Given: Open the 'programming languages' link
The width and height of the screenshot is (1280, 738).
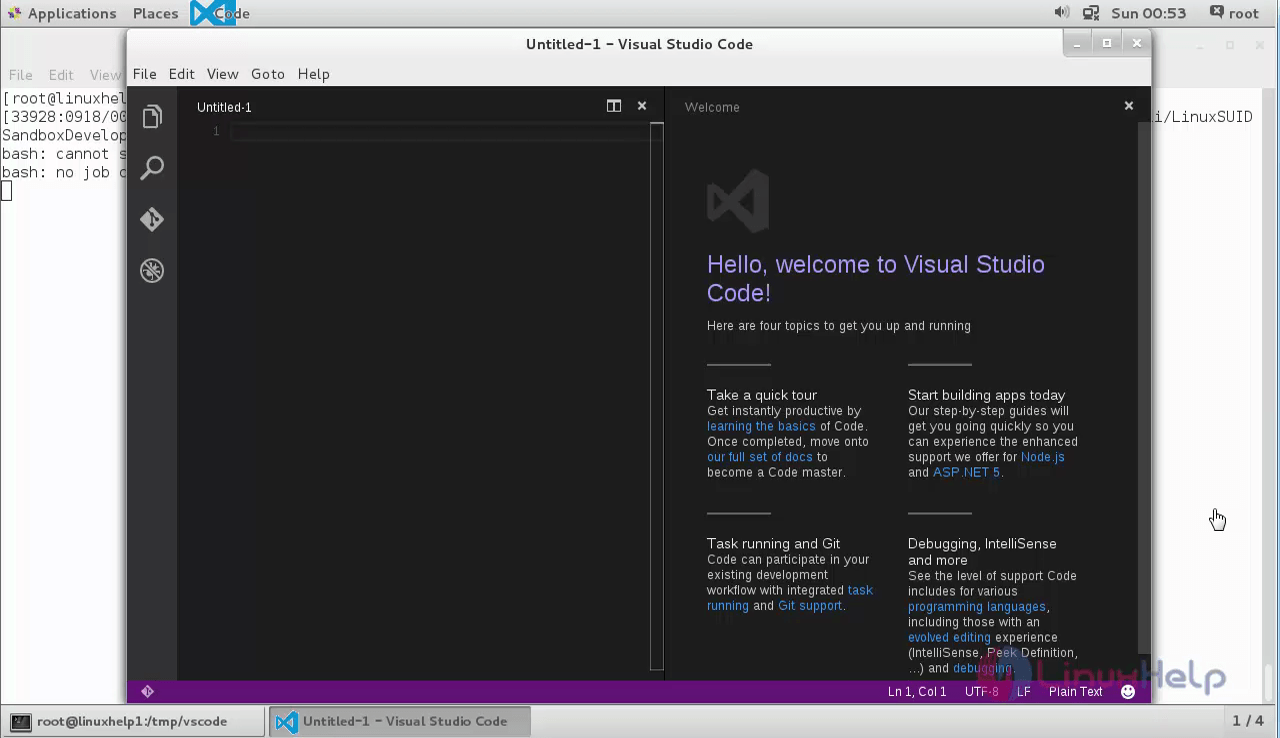Looking at the screenshot, I should coord(977,607).
